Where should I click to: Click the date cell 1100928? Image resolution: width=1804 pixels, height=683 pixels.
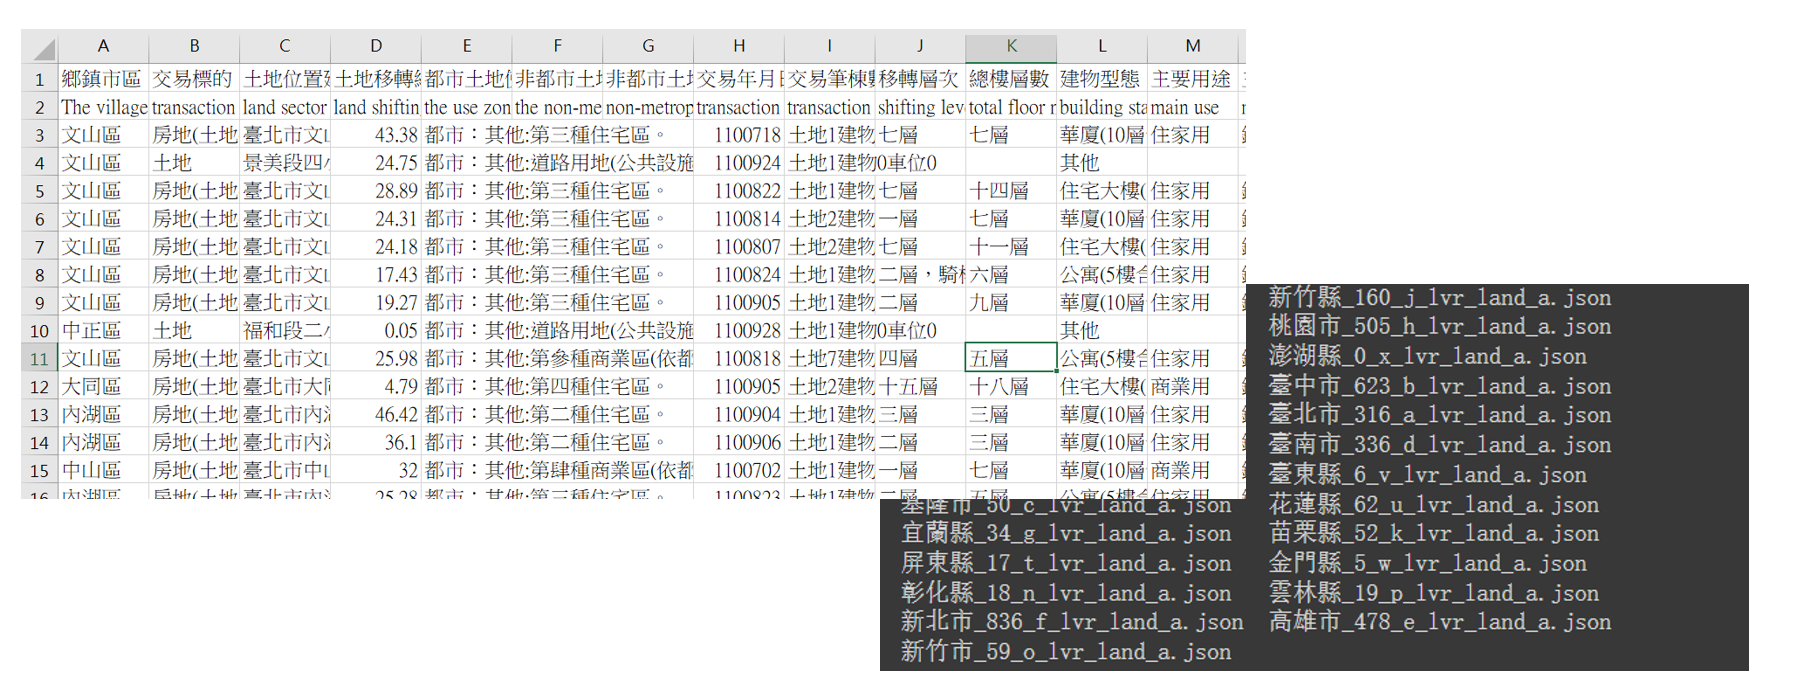pyautogui.click(x=739, y=331)
